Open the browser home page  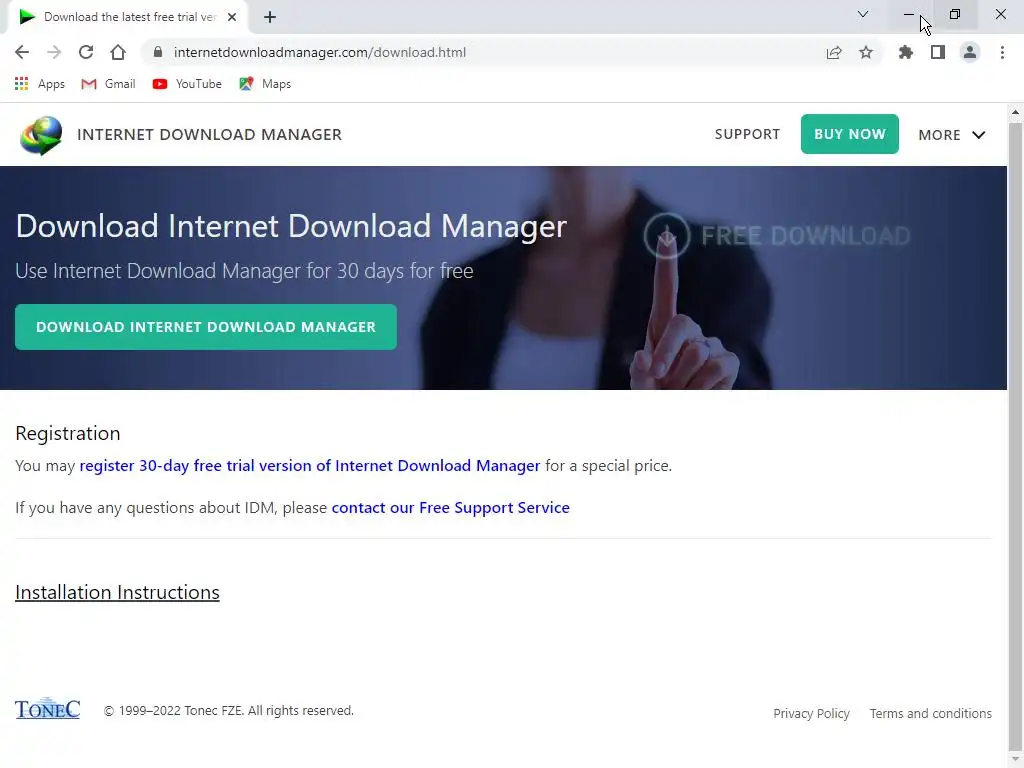pos(118,52)
